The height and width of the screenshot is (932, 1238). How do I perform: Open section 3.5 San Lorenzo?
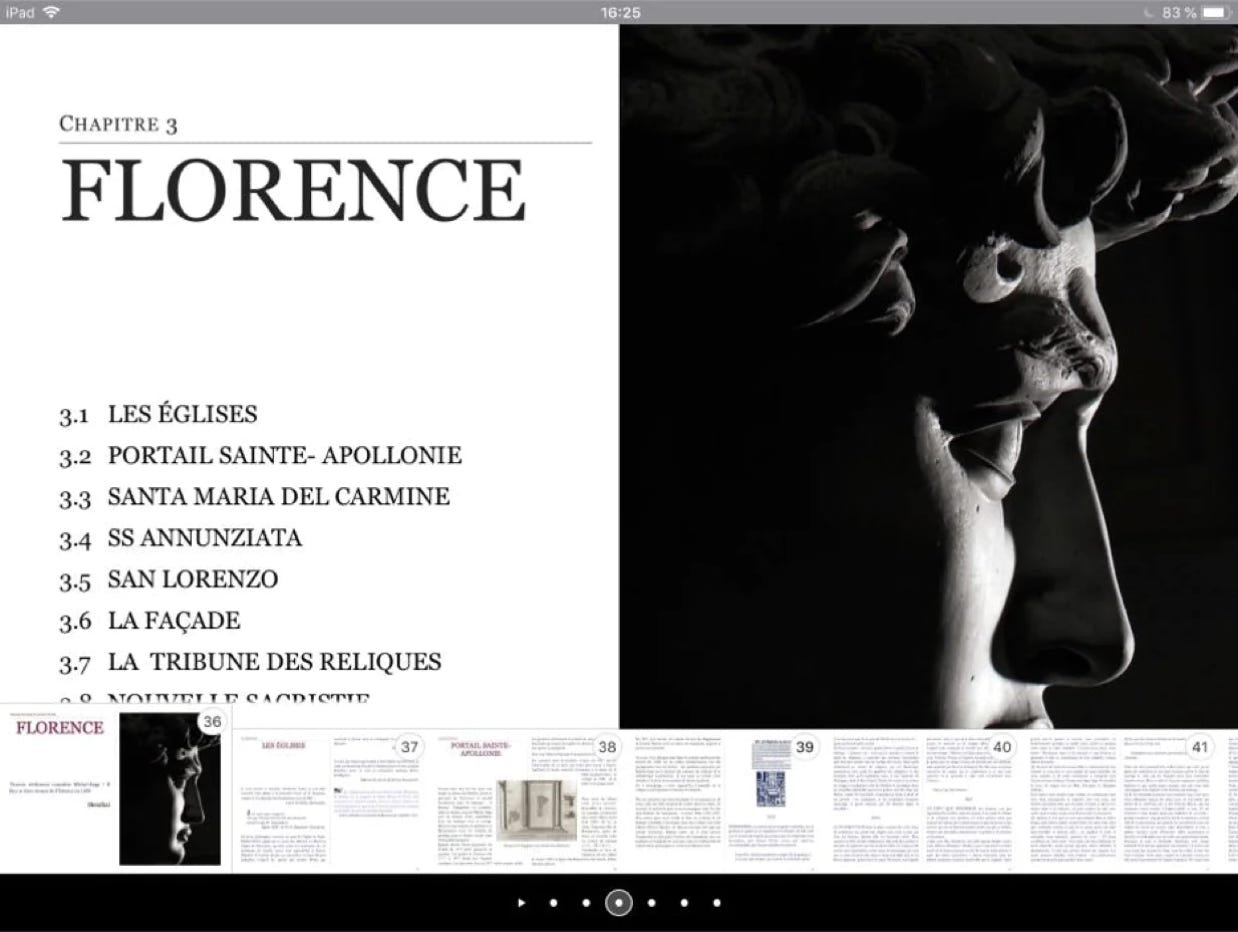pos(192,580)
